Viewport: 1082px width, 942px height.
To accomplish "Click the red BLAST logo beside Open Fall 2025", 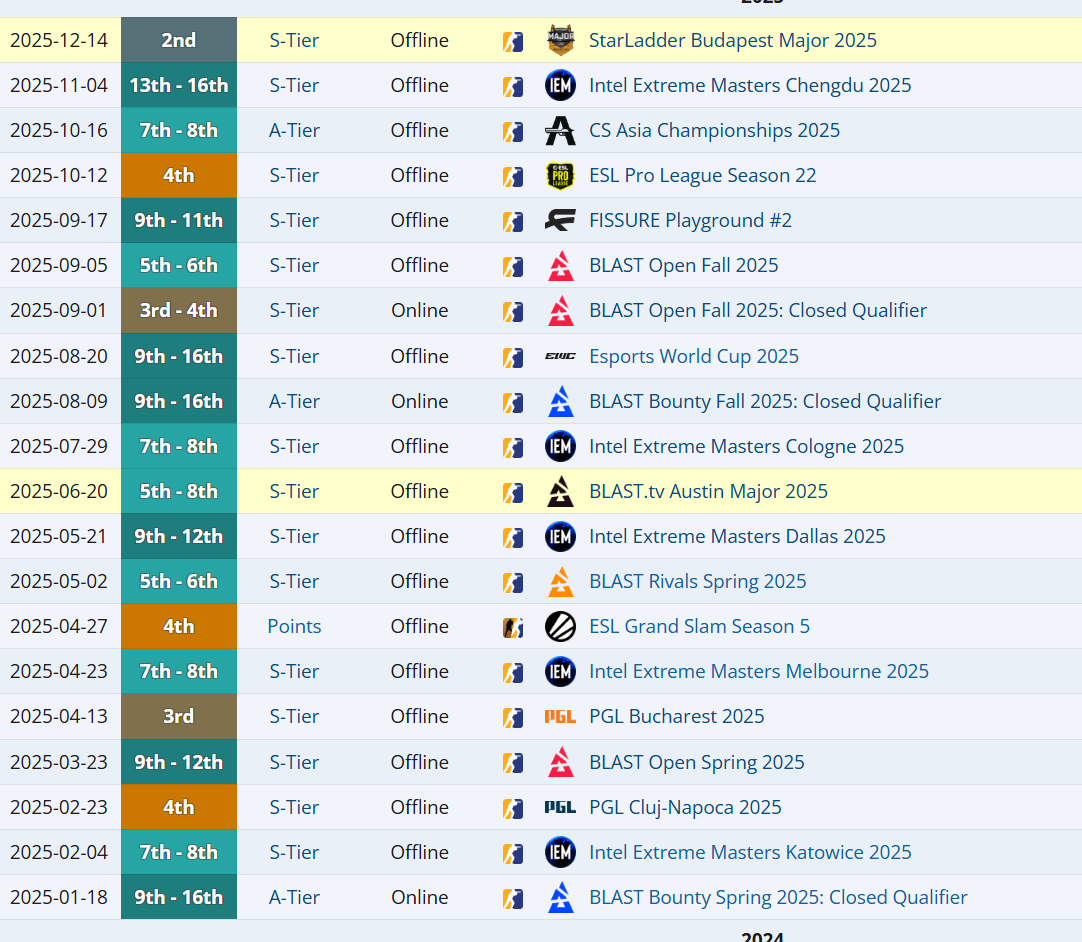I will click(x=560, y=266).
